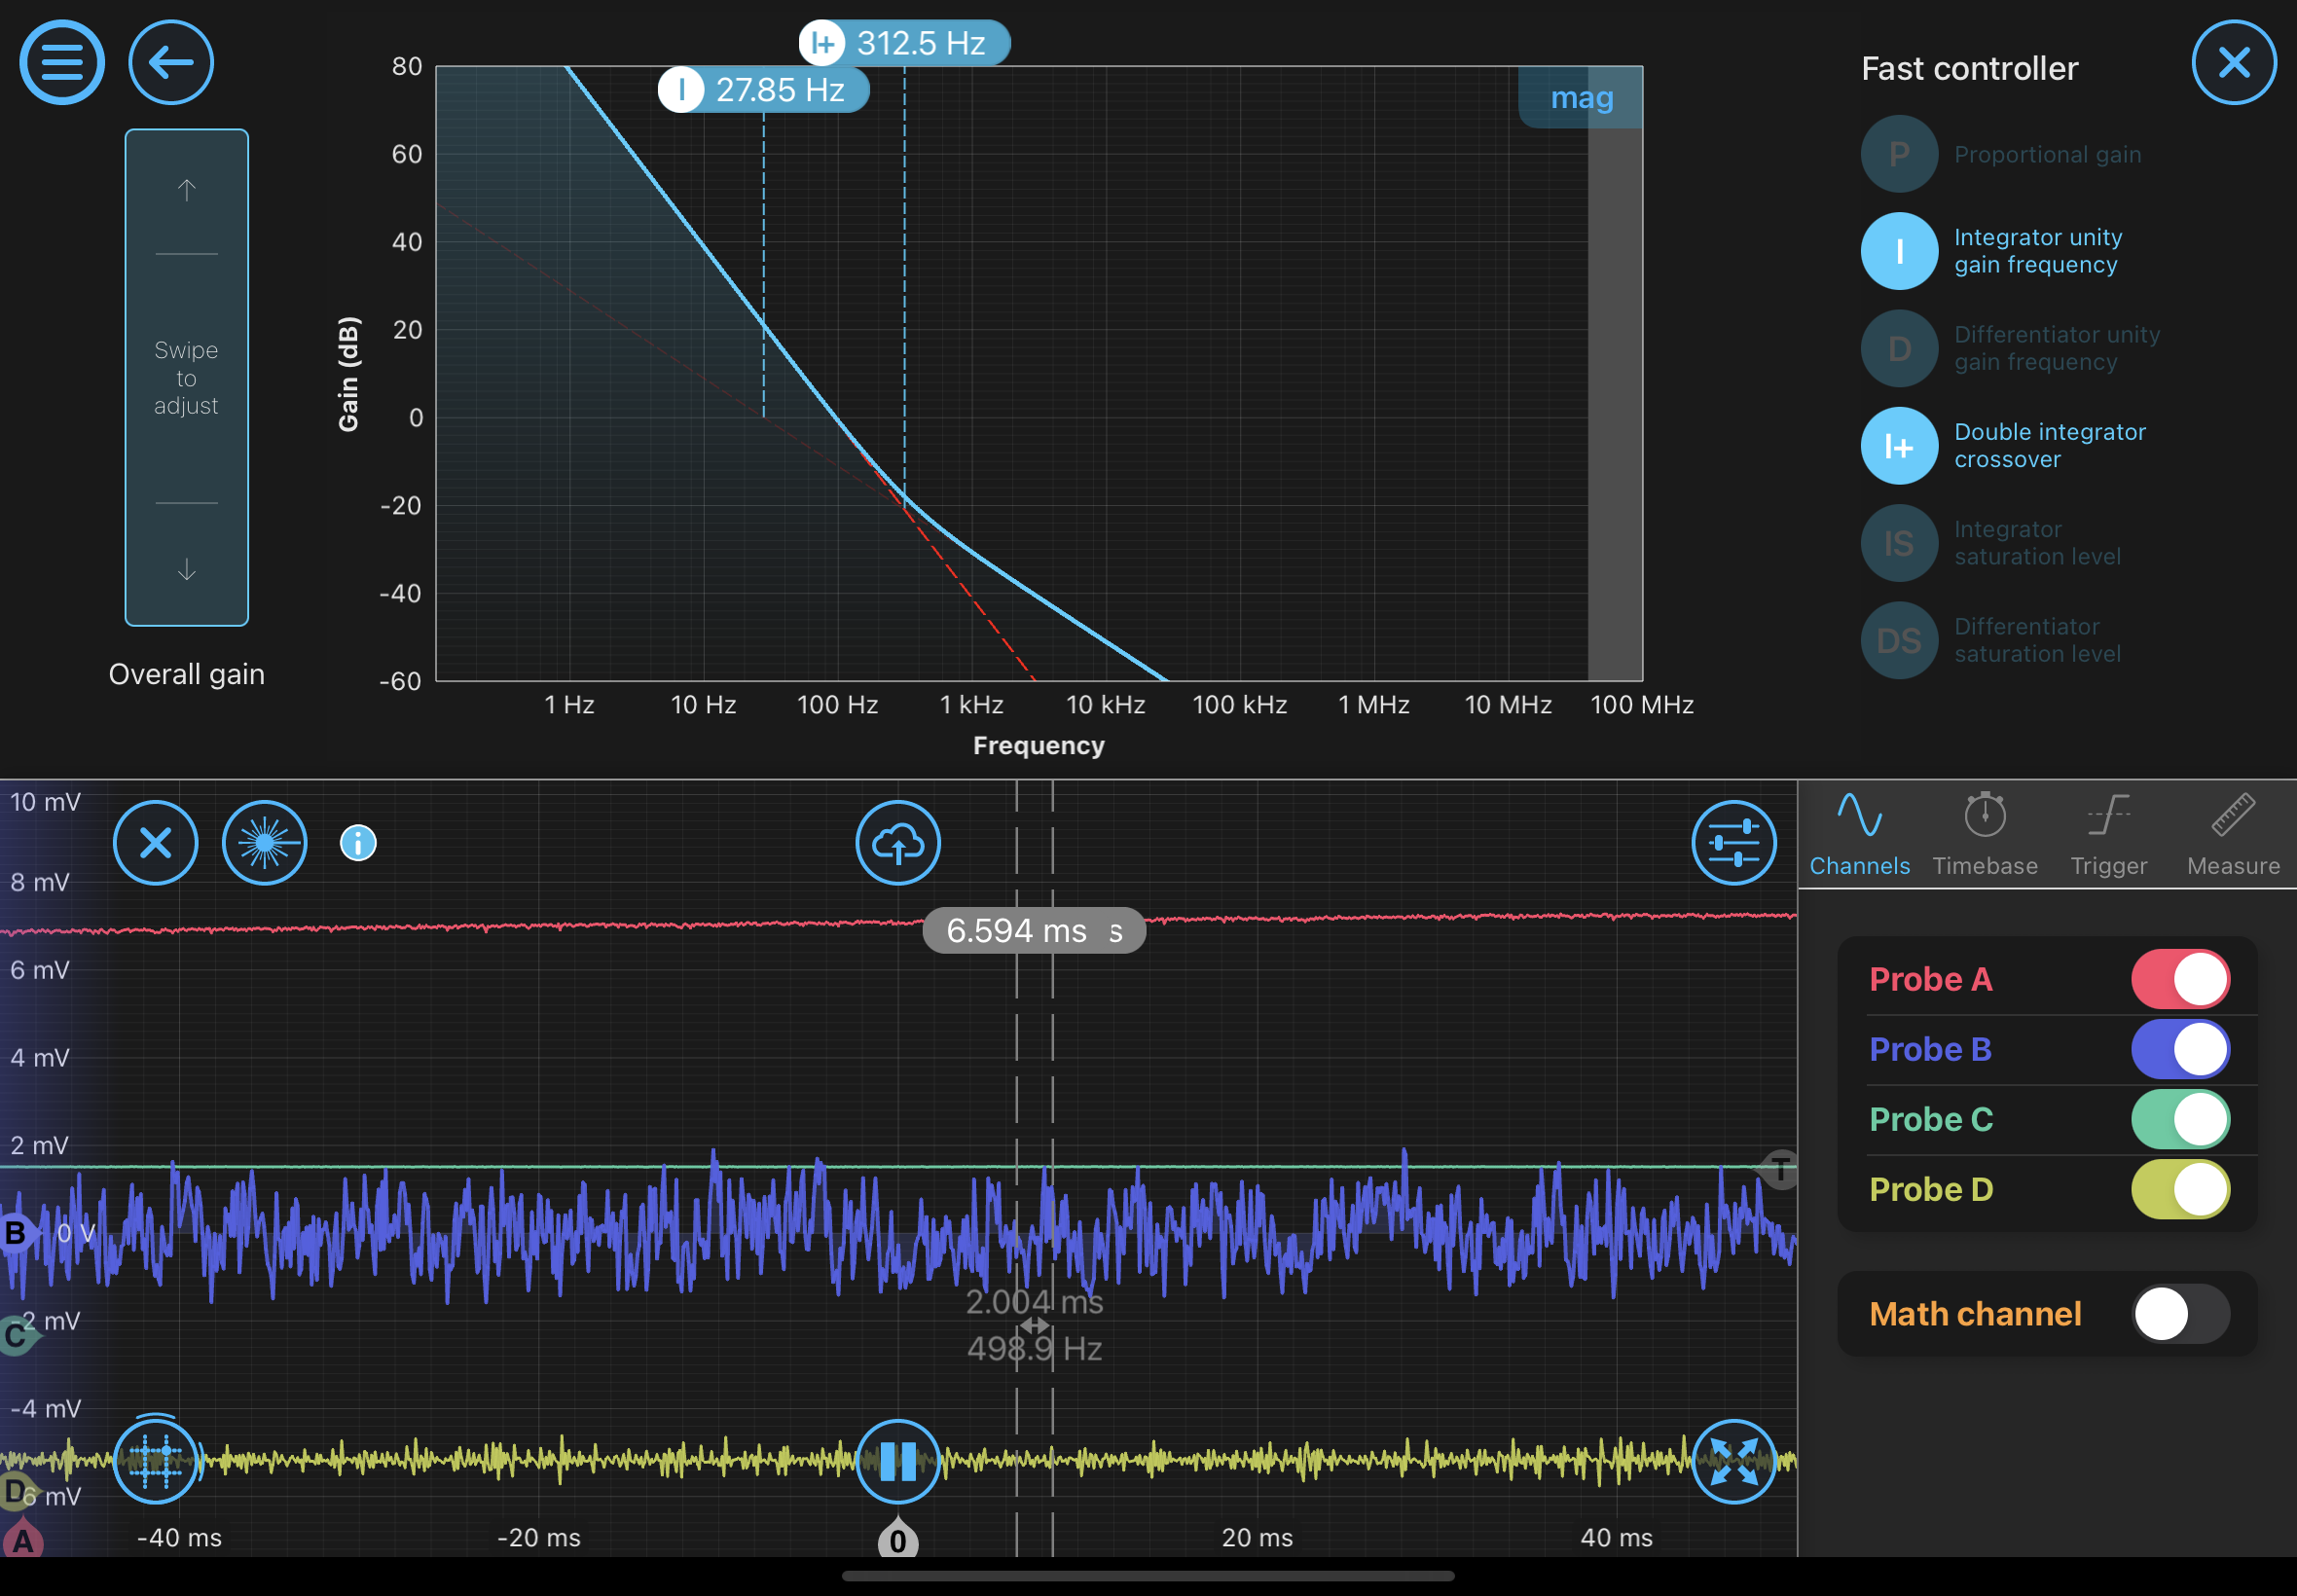Click the 498.9 Hz cursor frequency label
This screenshot has width=2297, height=1596.
(x=1034, y=1349)
